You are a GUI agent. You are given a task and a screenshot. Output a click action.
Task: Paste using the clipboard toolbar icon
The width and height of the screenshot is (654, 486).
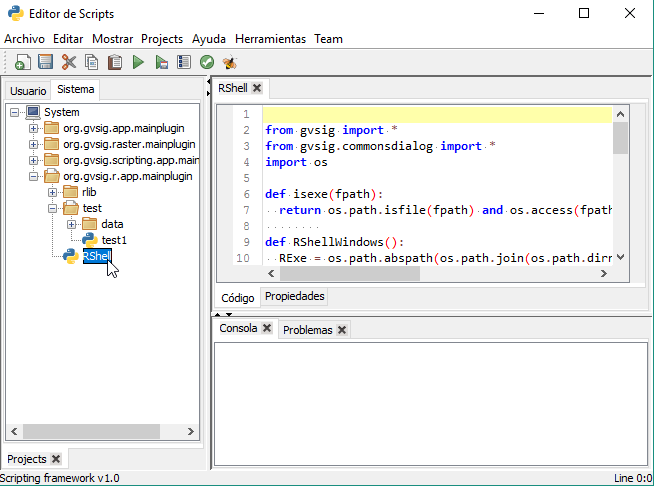(x=115, y=63)
